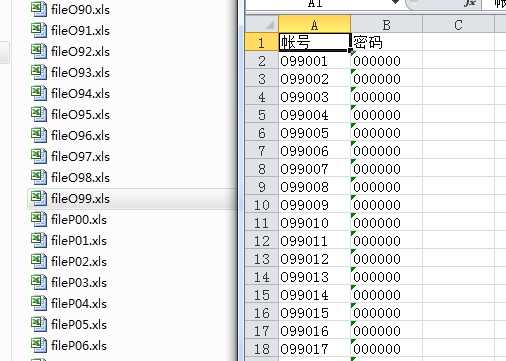Select row 1 header

[x=262, y=42]
